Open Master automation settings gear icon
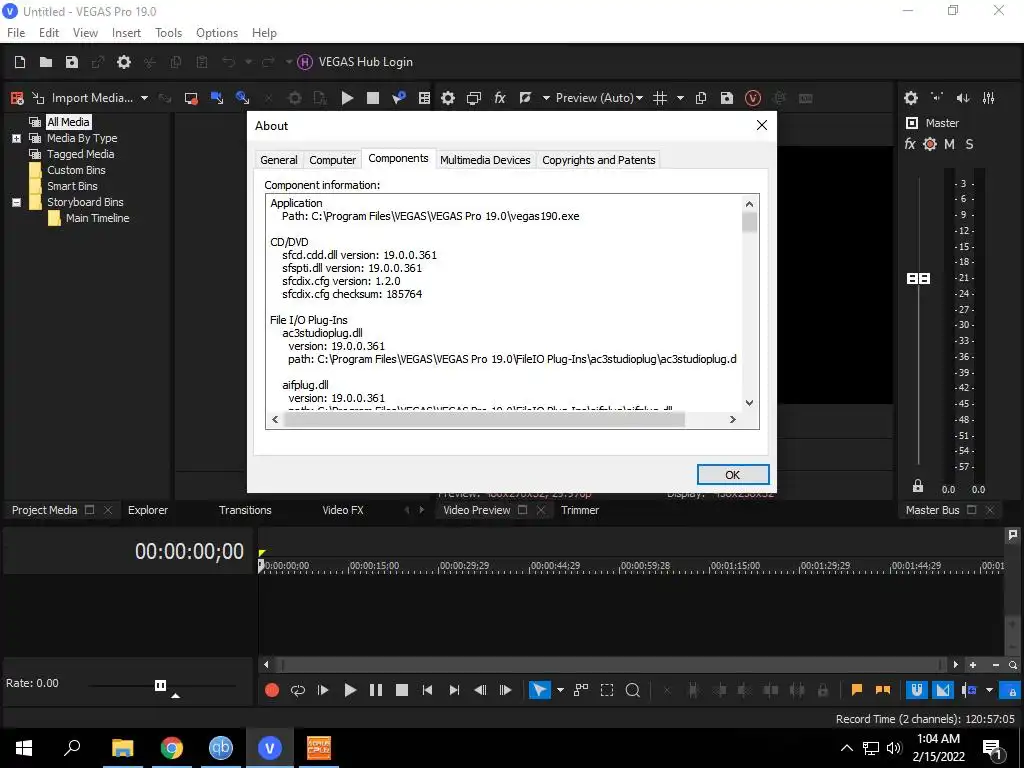The image size is (1024, 768). tap(930, 144)
